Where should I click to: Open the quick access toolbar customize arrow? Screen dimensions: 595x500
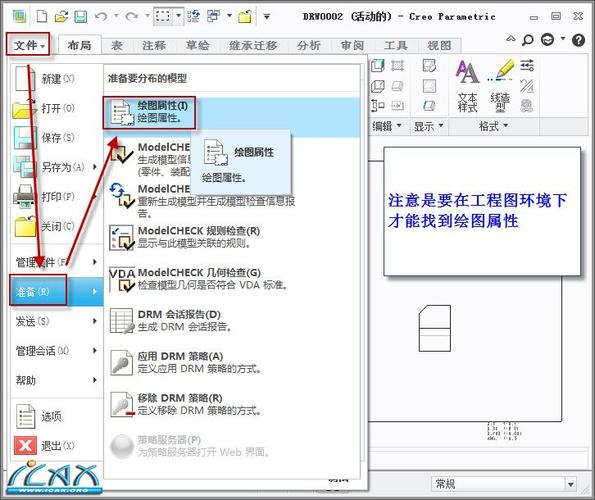(267, 17)
